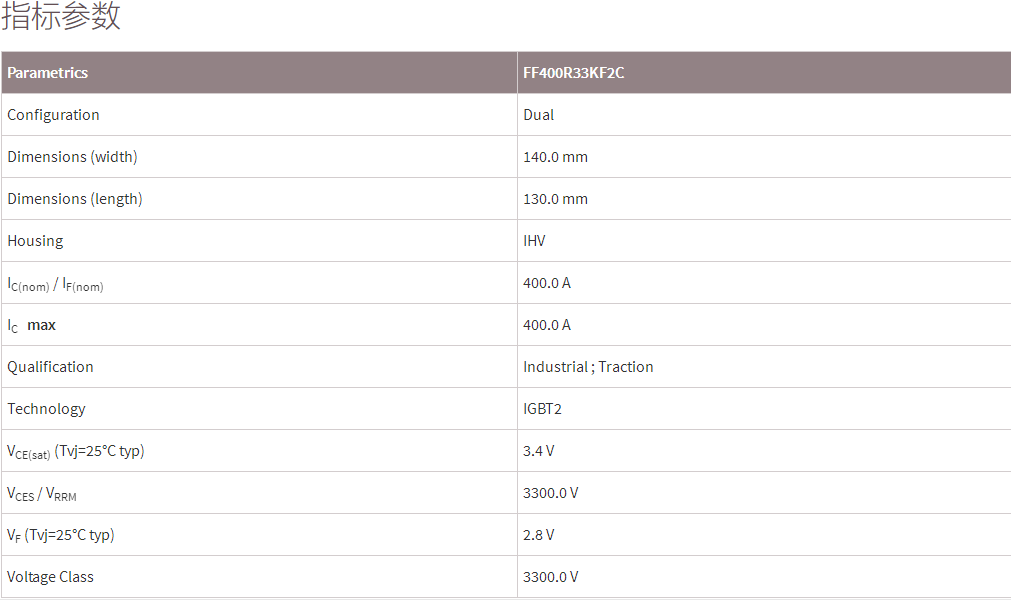Select the 3.4 V saturation voltage value

click(538, 451)
